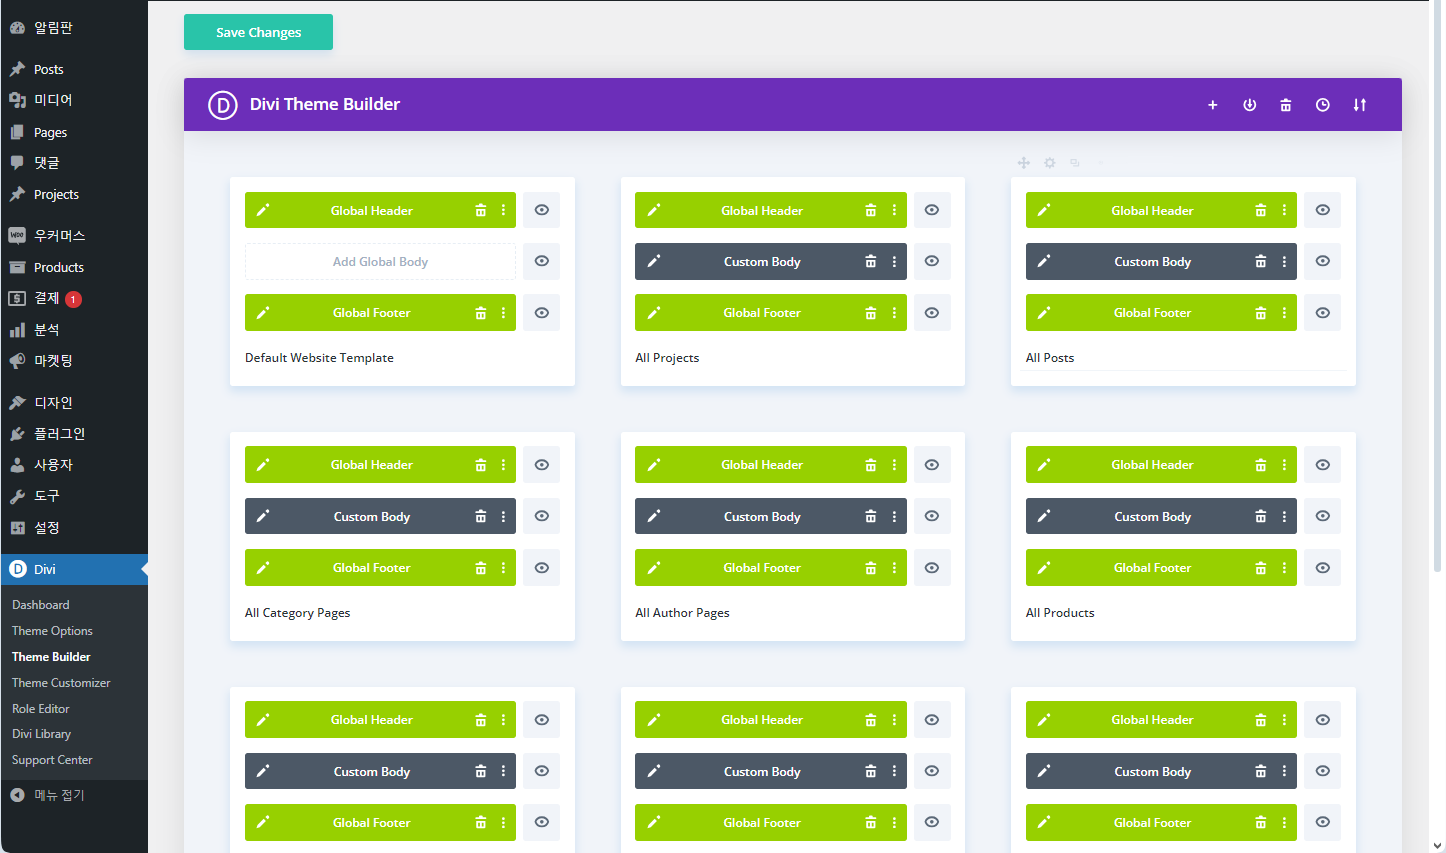1446x853 pixels.
Task: Toggle Global Header visibility in All Products
Action: (x=1322, y=465)
